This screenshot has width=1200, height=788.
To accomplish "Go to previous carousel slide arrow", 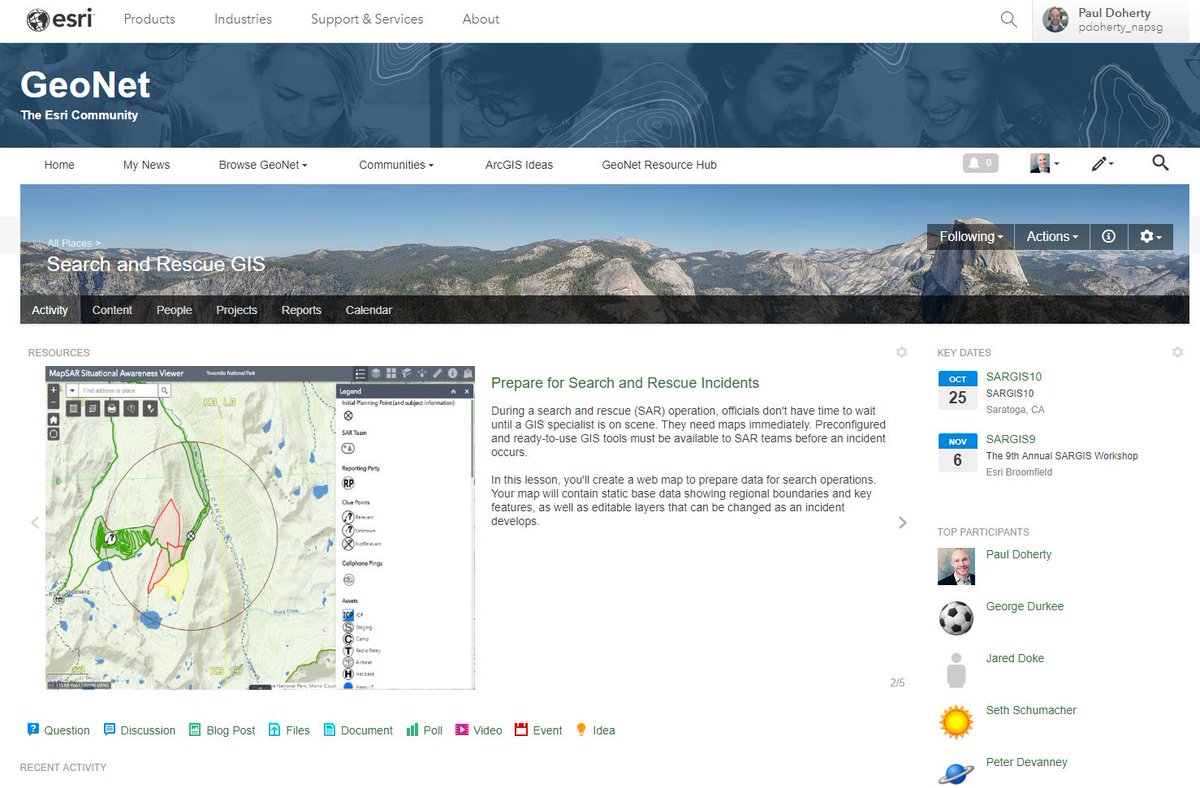I will point(35,522).
